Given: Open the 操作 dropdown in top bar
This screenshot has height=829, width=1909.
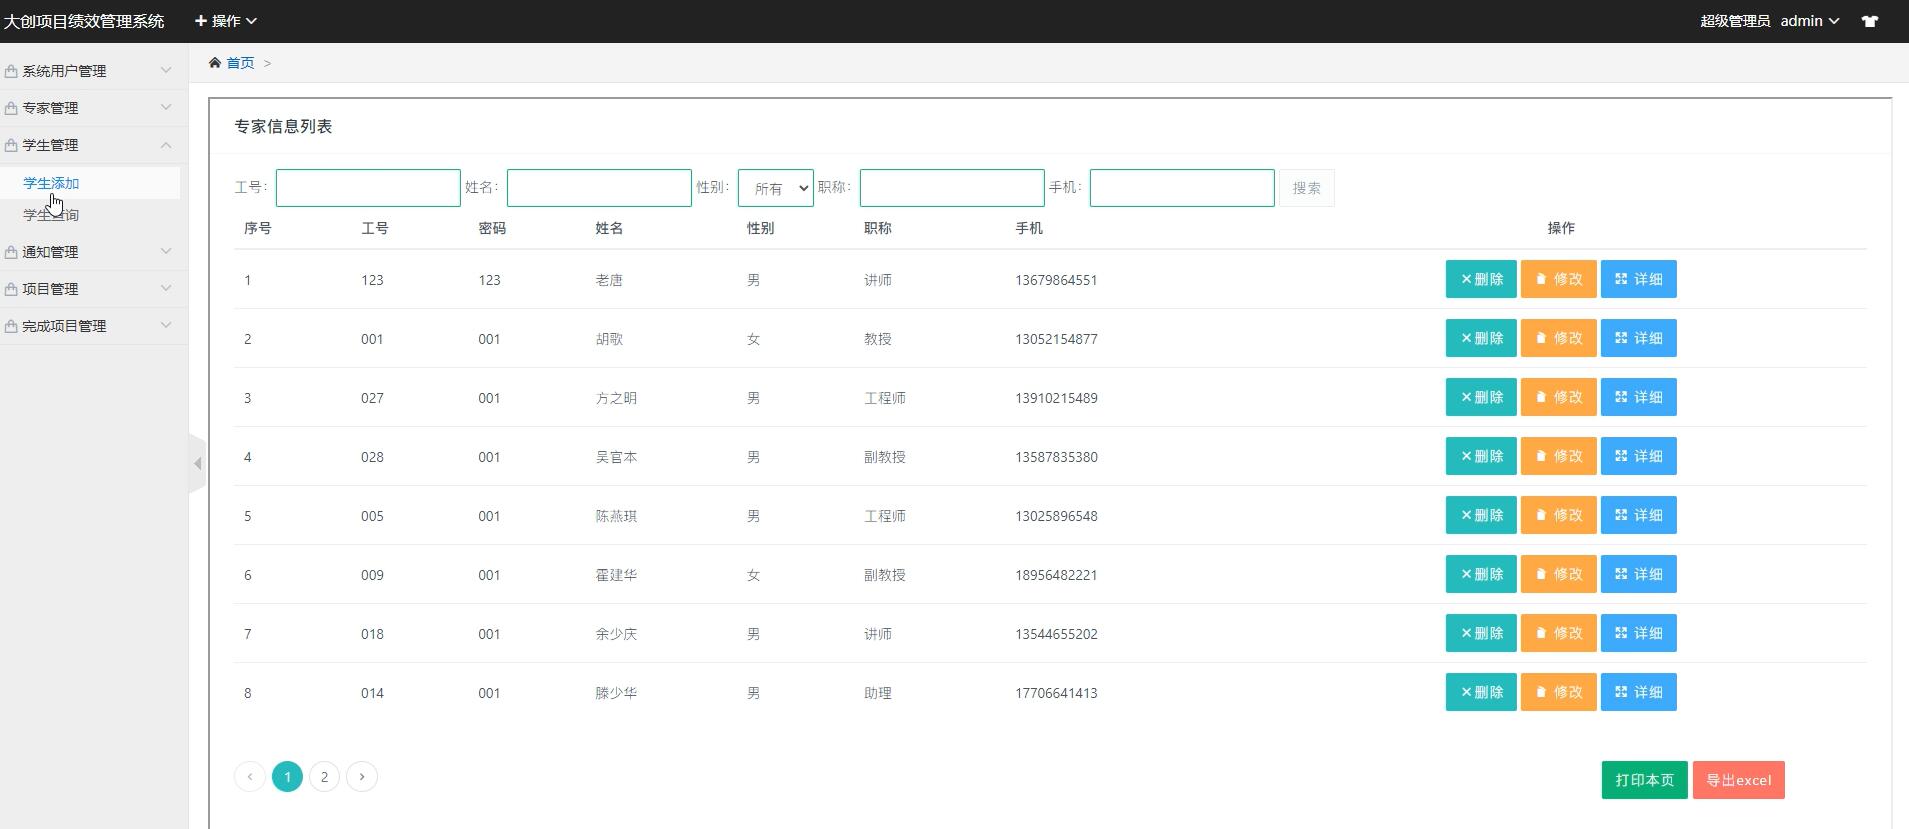Looking at the screenshot, I should (226, 21).
